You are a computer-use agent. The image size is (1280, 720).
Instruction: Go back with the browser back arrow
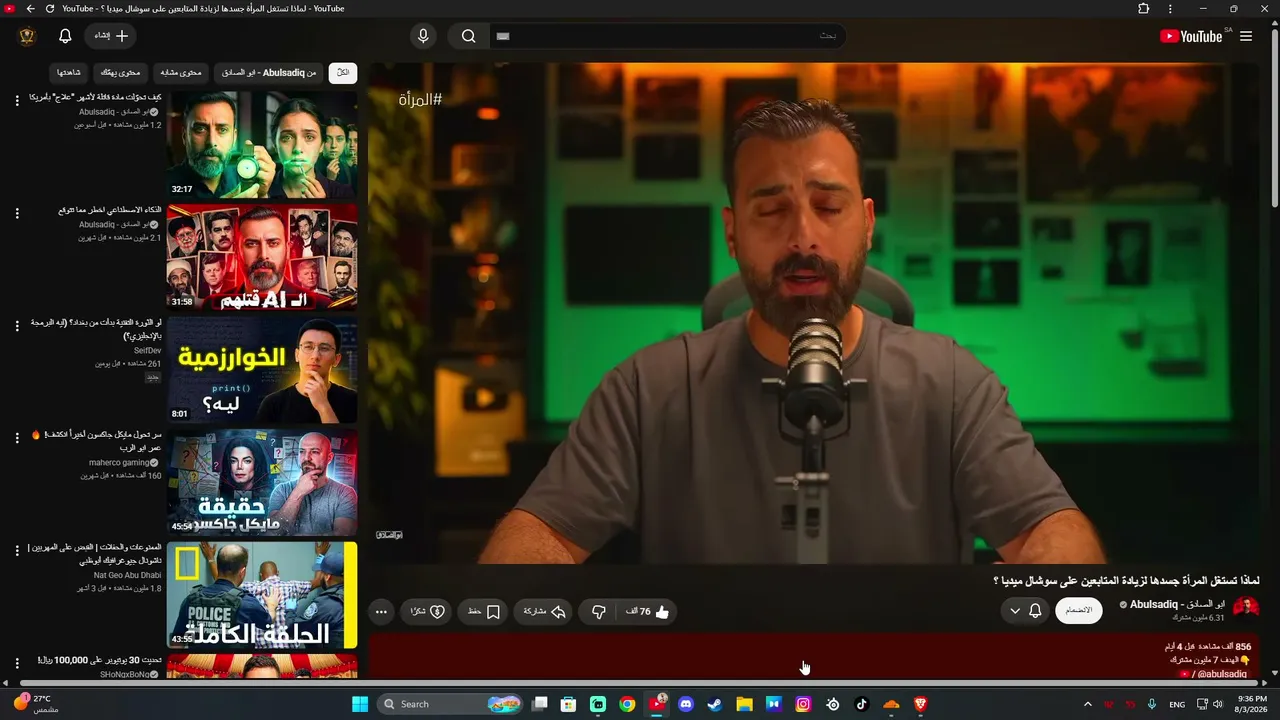[x=30, y=9]
